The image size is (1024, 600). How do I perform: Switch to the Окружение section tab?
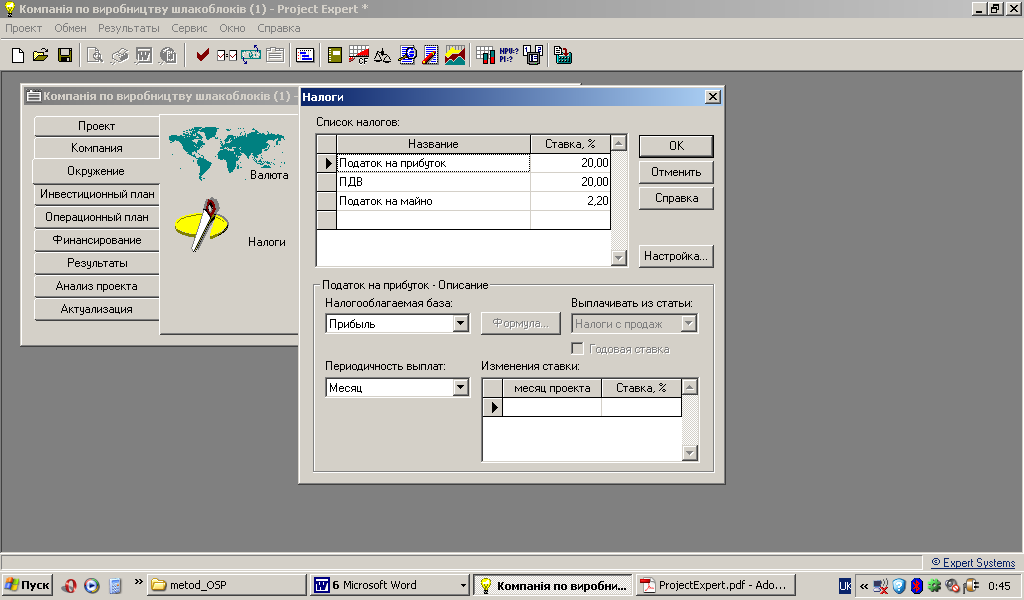96,171
